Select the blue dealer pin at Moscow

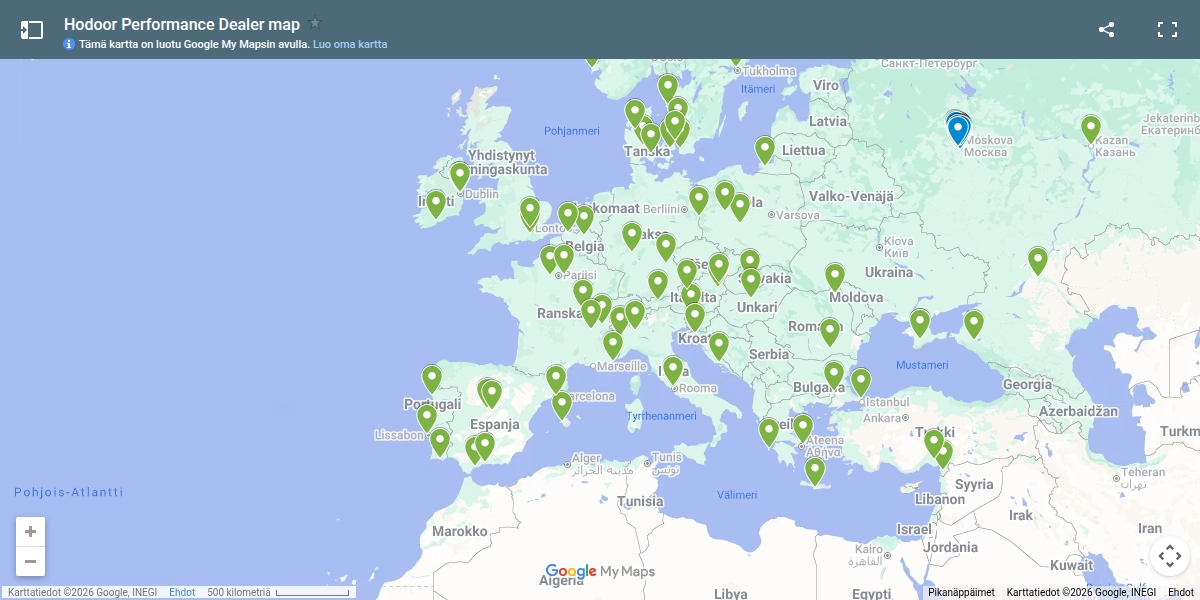958,131
